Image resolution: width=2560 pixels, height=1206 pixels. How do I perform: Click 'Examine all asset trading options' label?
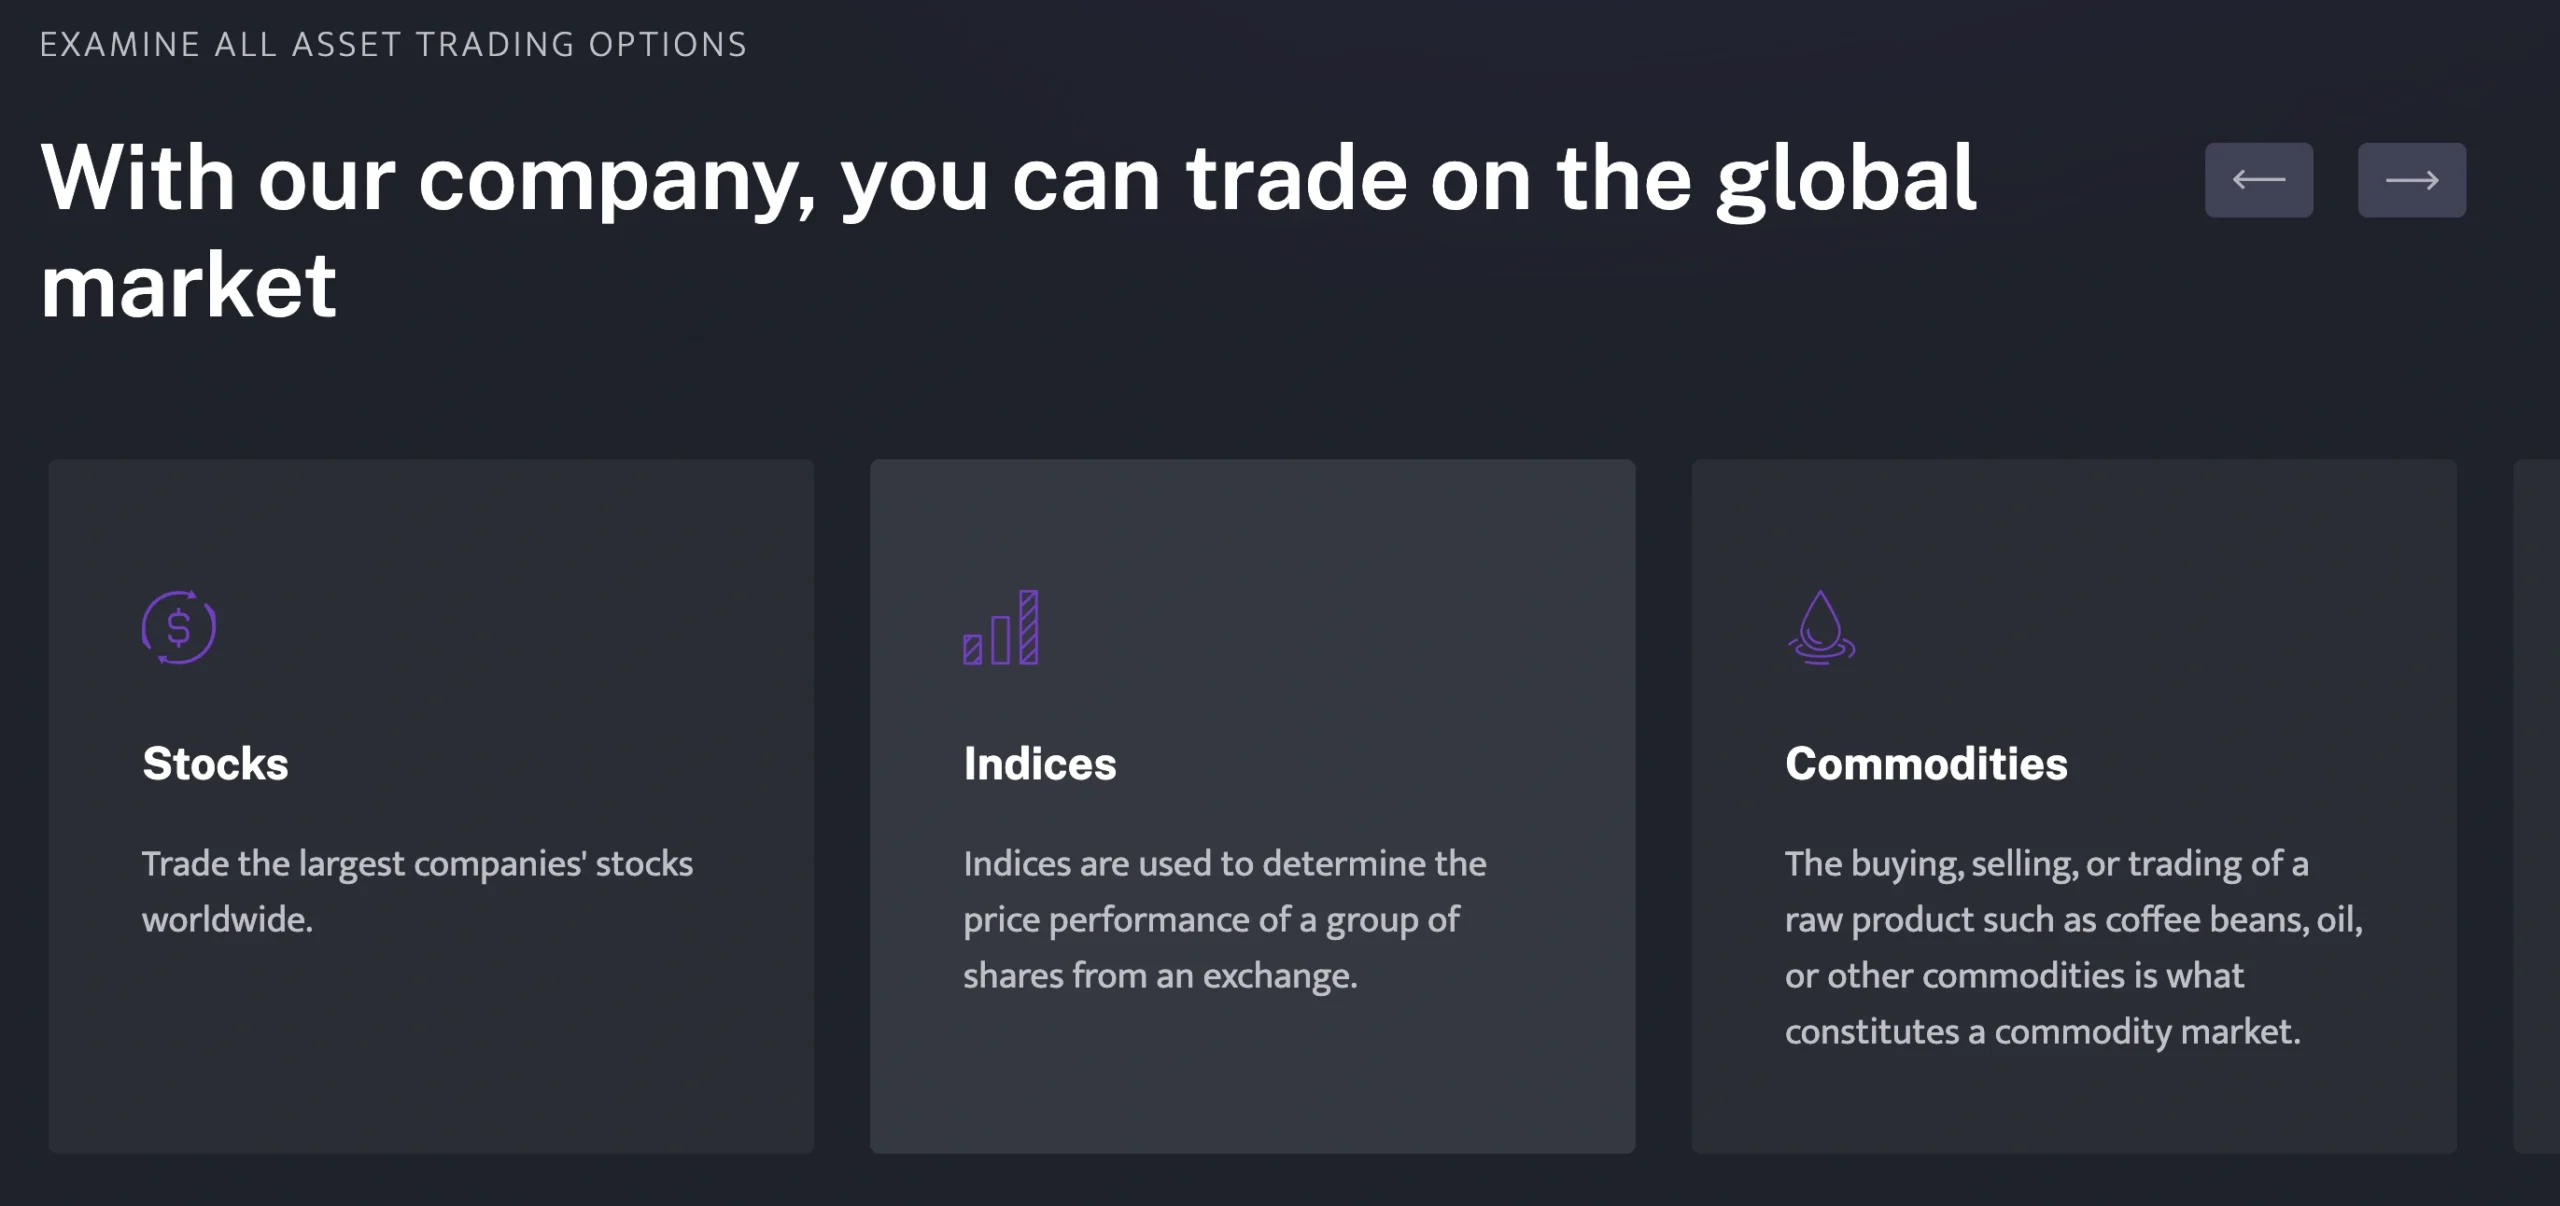pyautogui.click(x=393, y=45)
